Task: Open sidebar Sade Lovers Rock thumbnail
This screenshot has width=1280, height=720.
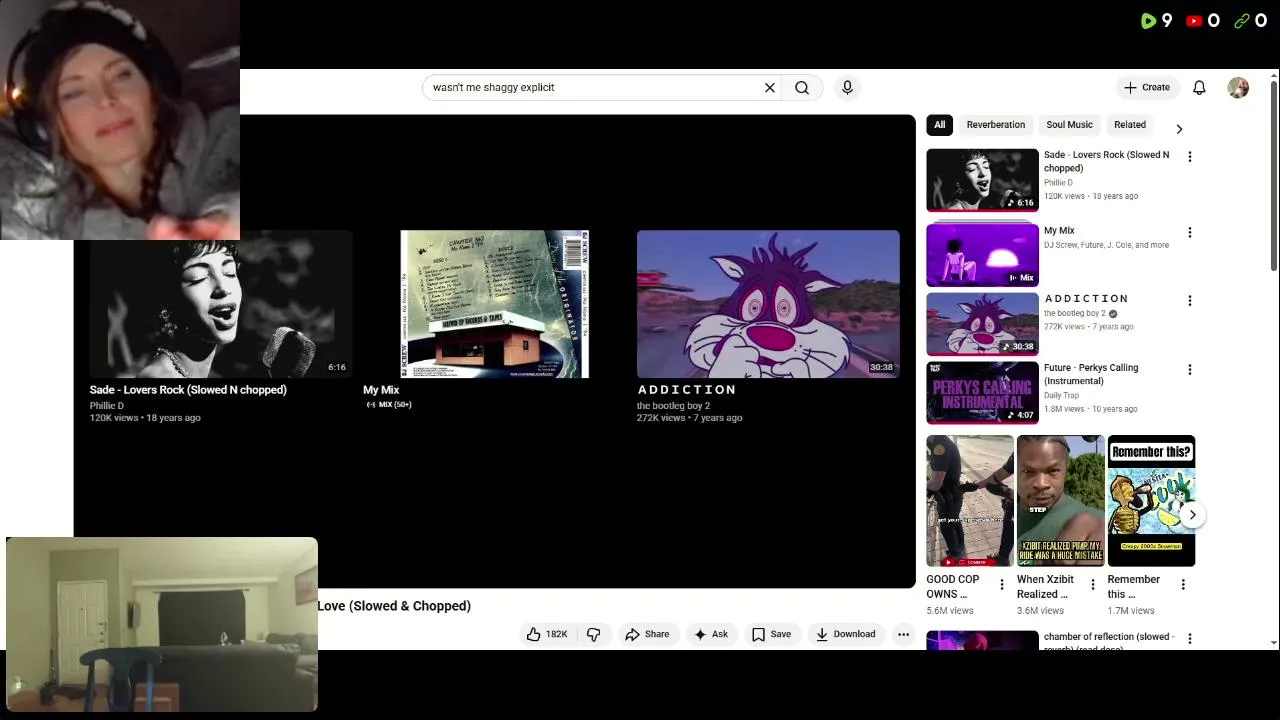Action: [x=982, y=180]
